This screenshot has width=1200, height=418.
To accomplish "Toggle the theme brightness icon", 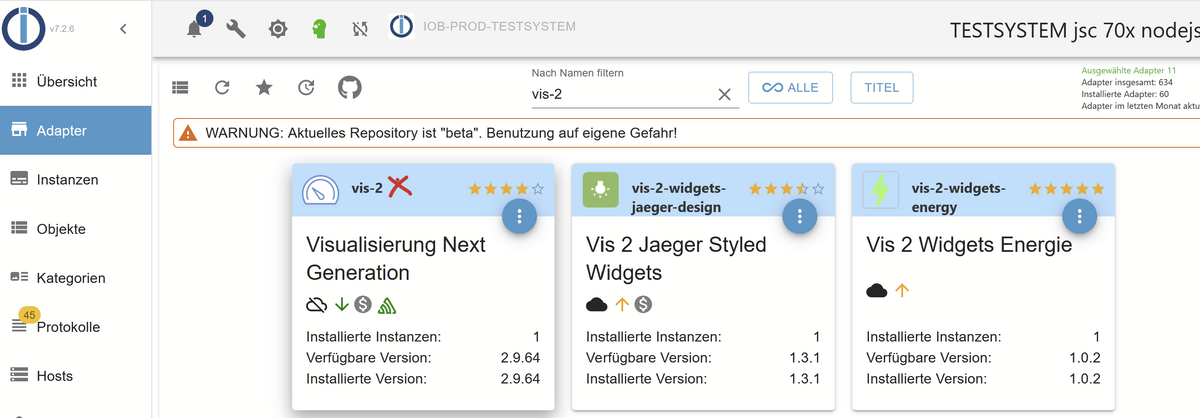I will click(278, 29).
